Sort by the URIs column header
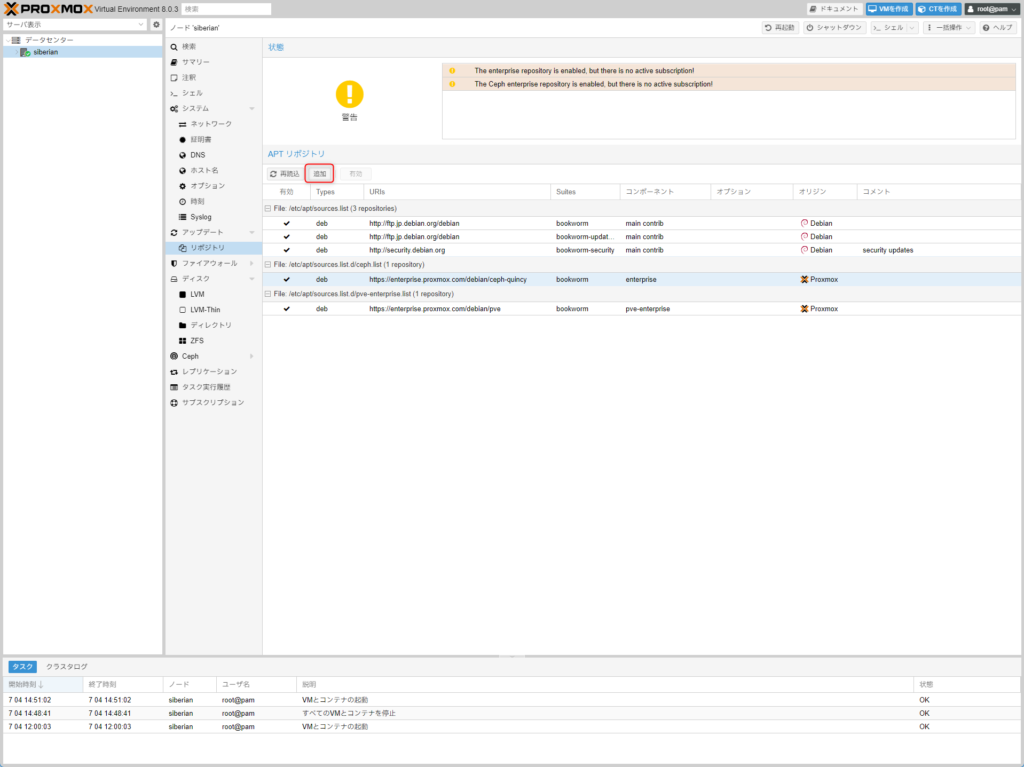Image resolution: width=1024 pixels, height=767 pixels. click(x=456, y=192)
